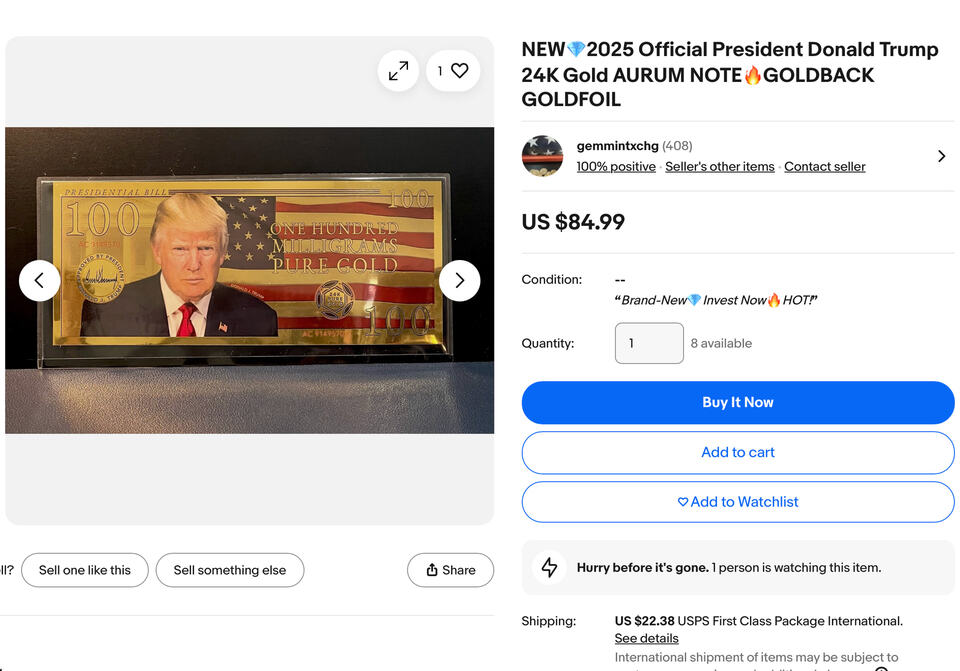Click the heart icon to favorite item
Image resolution: width=960 pixels, height=671 pixels.
[x=459, y=71]
